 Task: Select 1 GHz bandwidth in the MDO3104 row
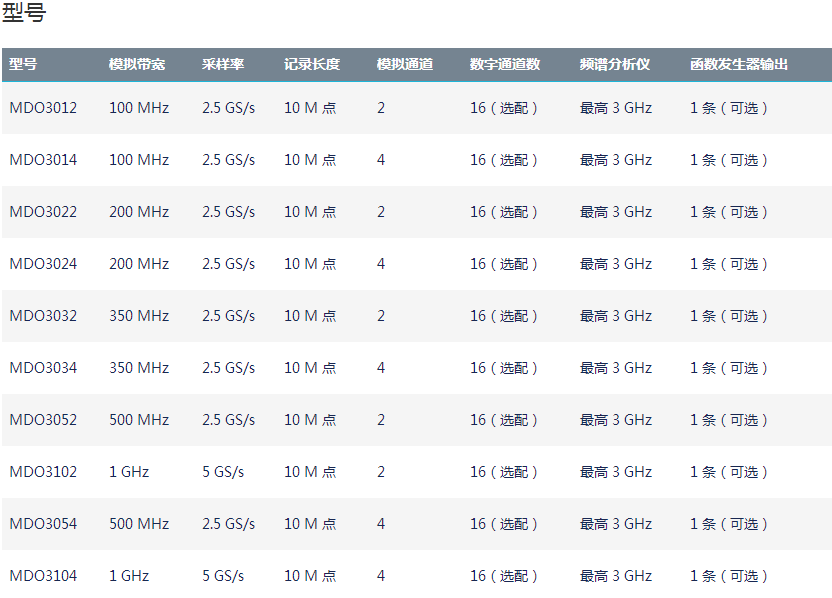pos(129,576)
